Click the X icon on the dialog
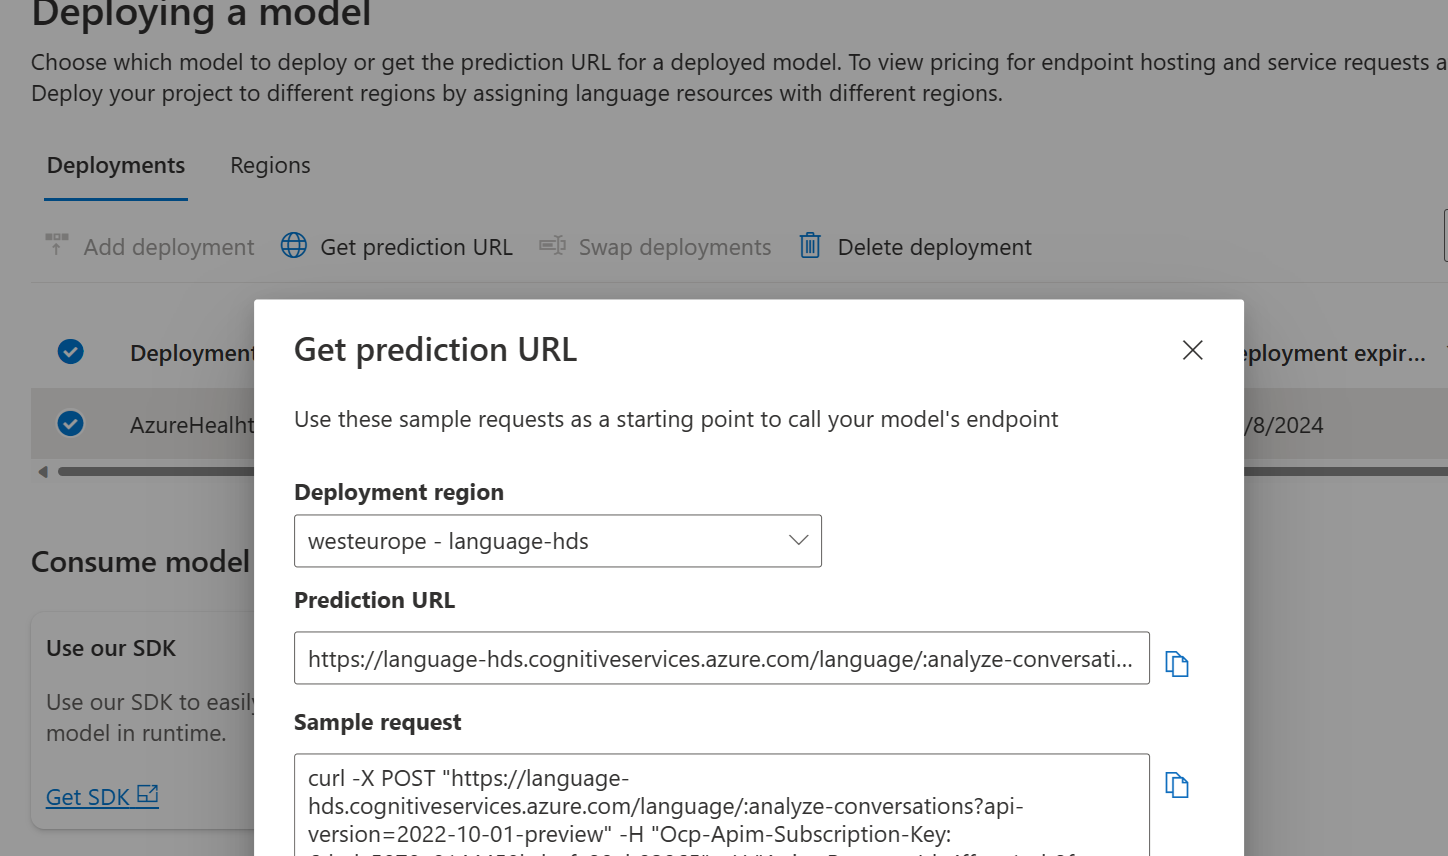 pyautogui.click(x=1192, y=350)
